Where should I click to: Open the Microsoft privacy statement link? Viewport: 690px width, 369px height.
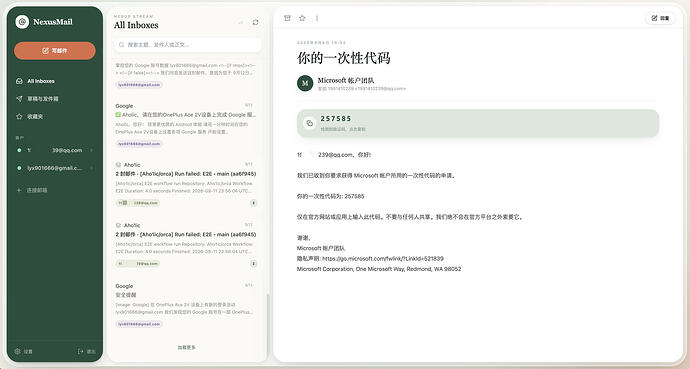(383, 259)
